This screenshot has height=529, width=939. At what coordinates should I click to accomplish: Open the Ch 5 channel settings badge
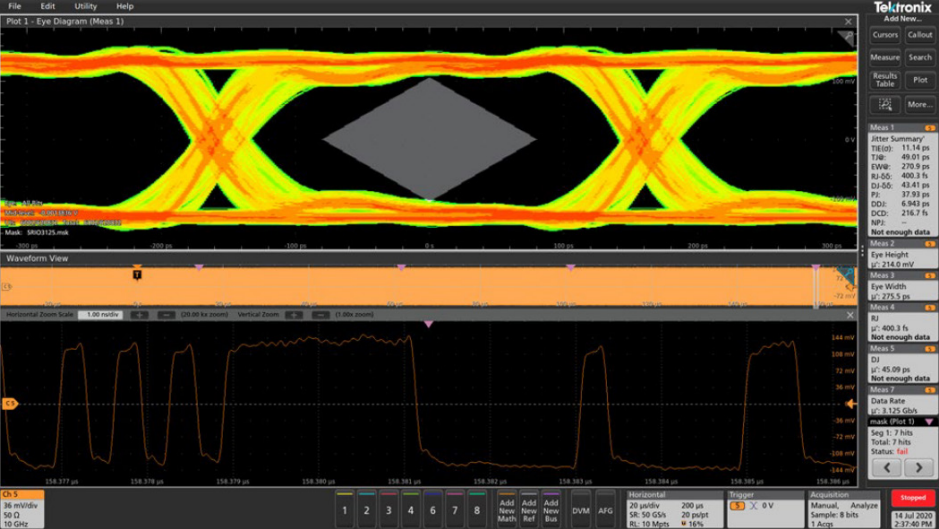pos(22,508)
